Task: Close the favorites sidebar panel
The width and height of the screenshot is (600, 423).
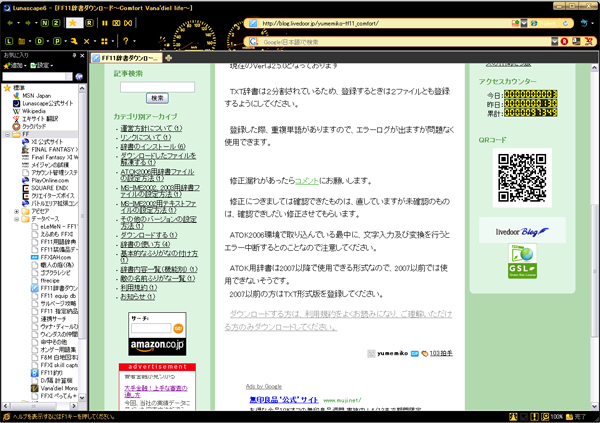Action: click(x=82, y=56)
